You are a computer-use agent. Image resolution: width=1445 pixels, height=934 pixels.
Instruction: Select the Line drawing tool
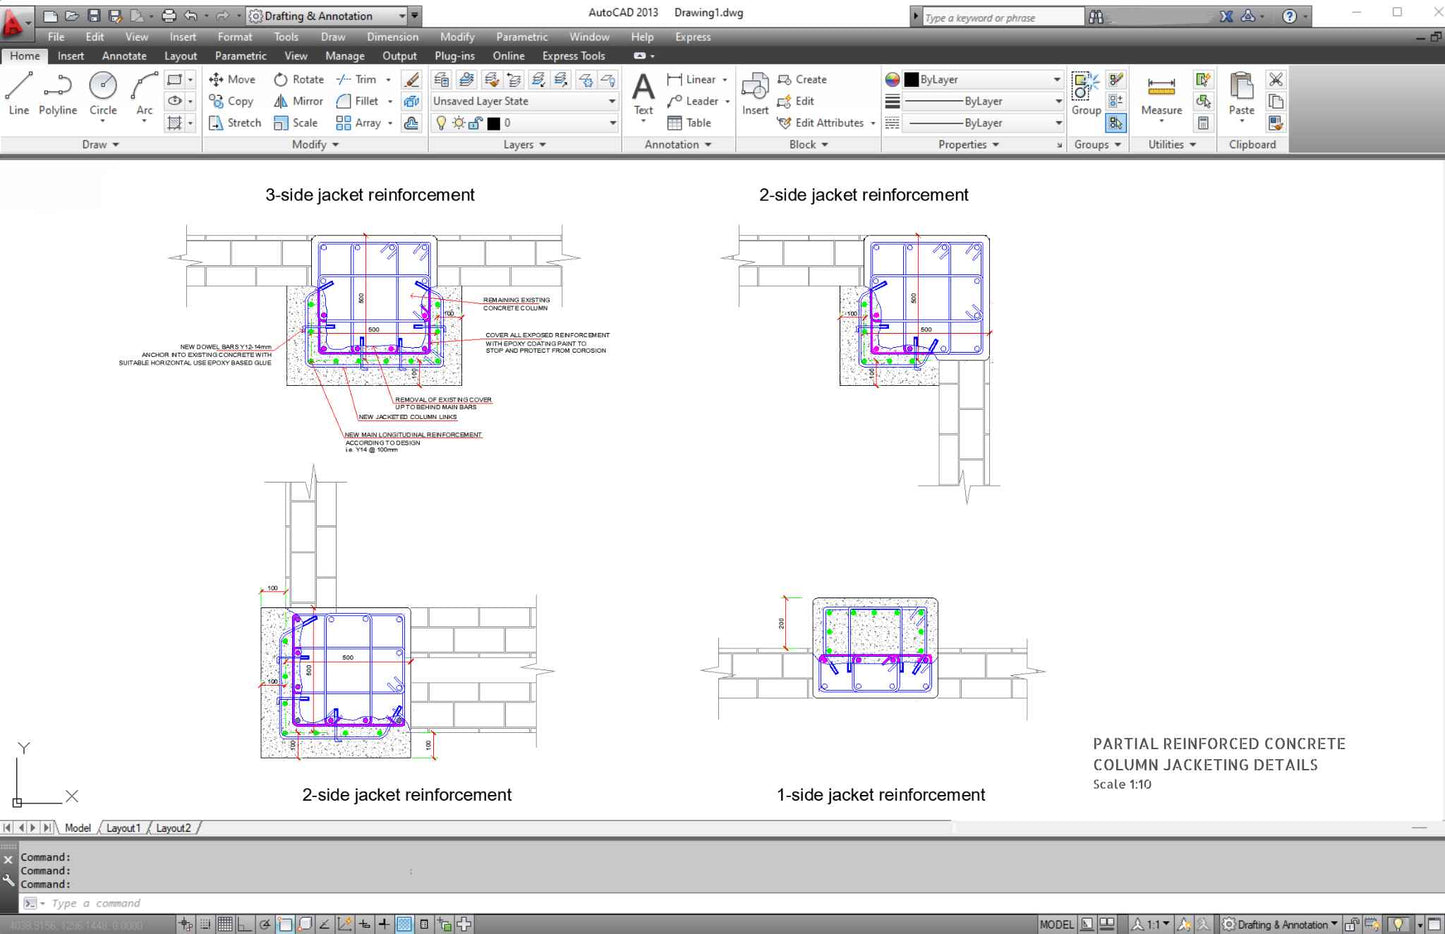tap(19, 94)
